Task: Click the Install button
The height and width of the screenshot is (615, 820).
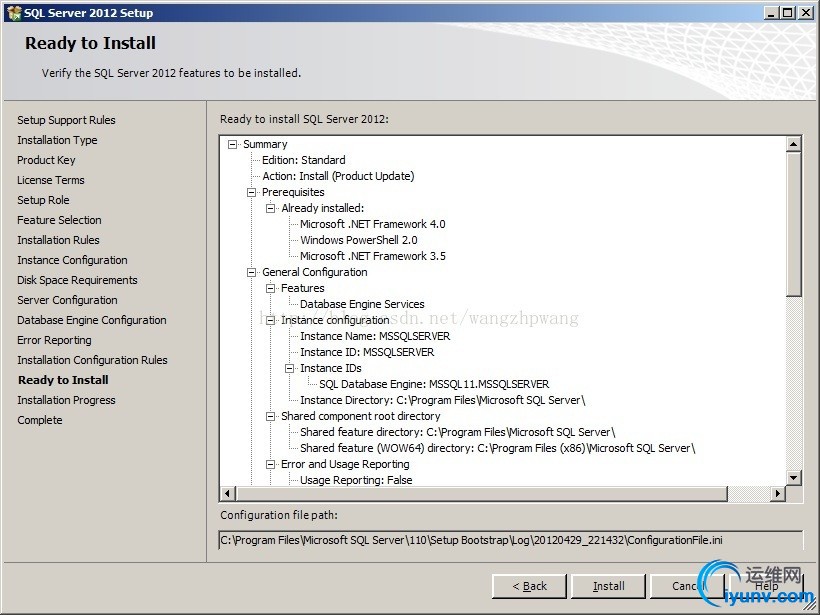Action: [x=608, y=586]
